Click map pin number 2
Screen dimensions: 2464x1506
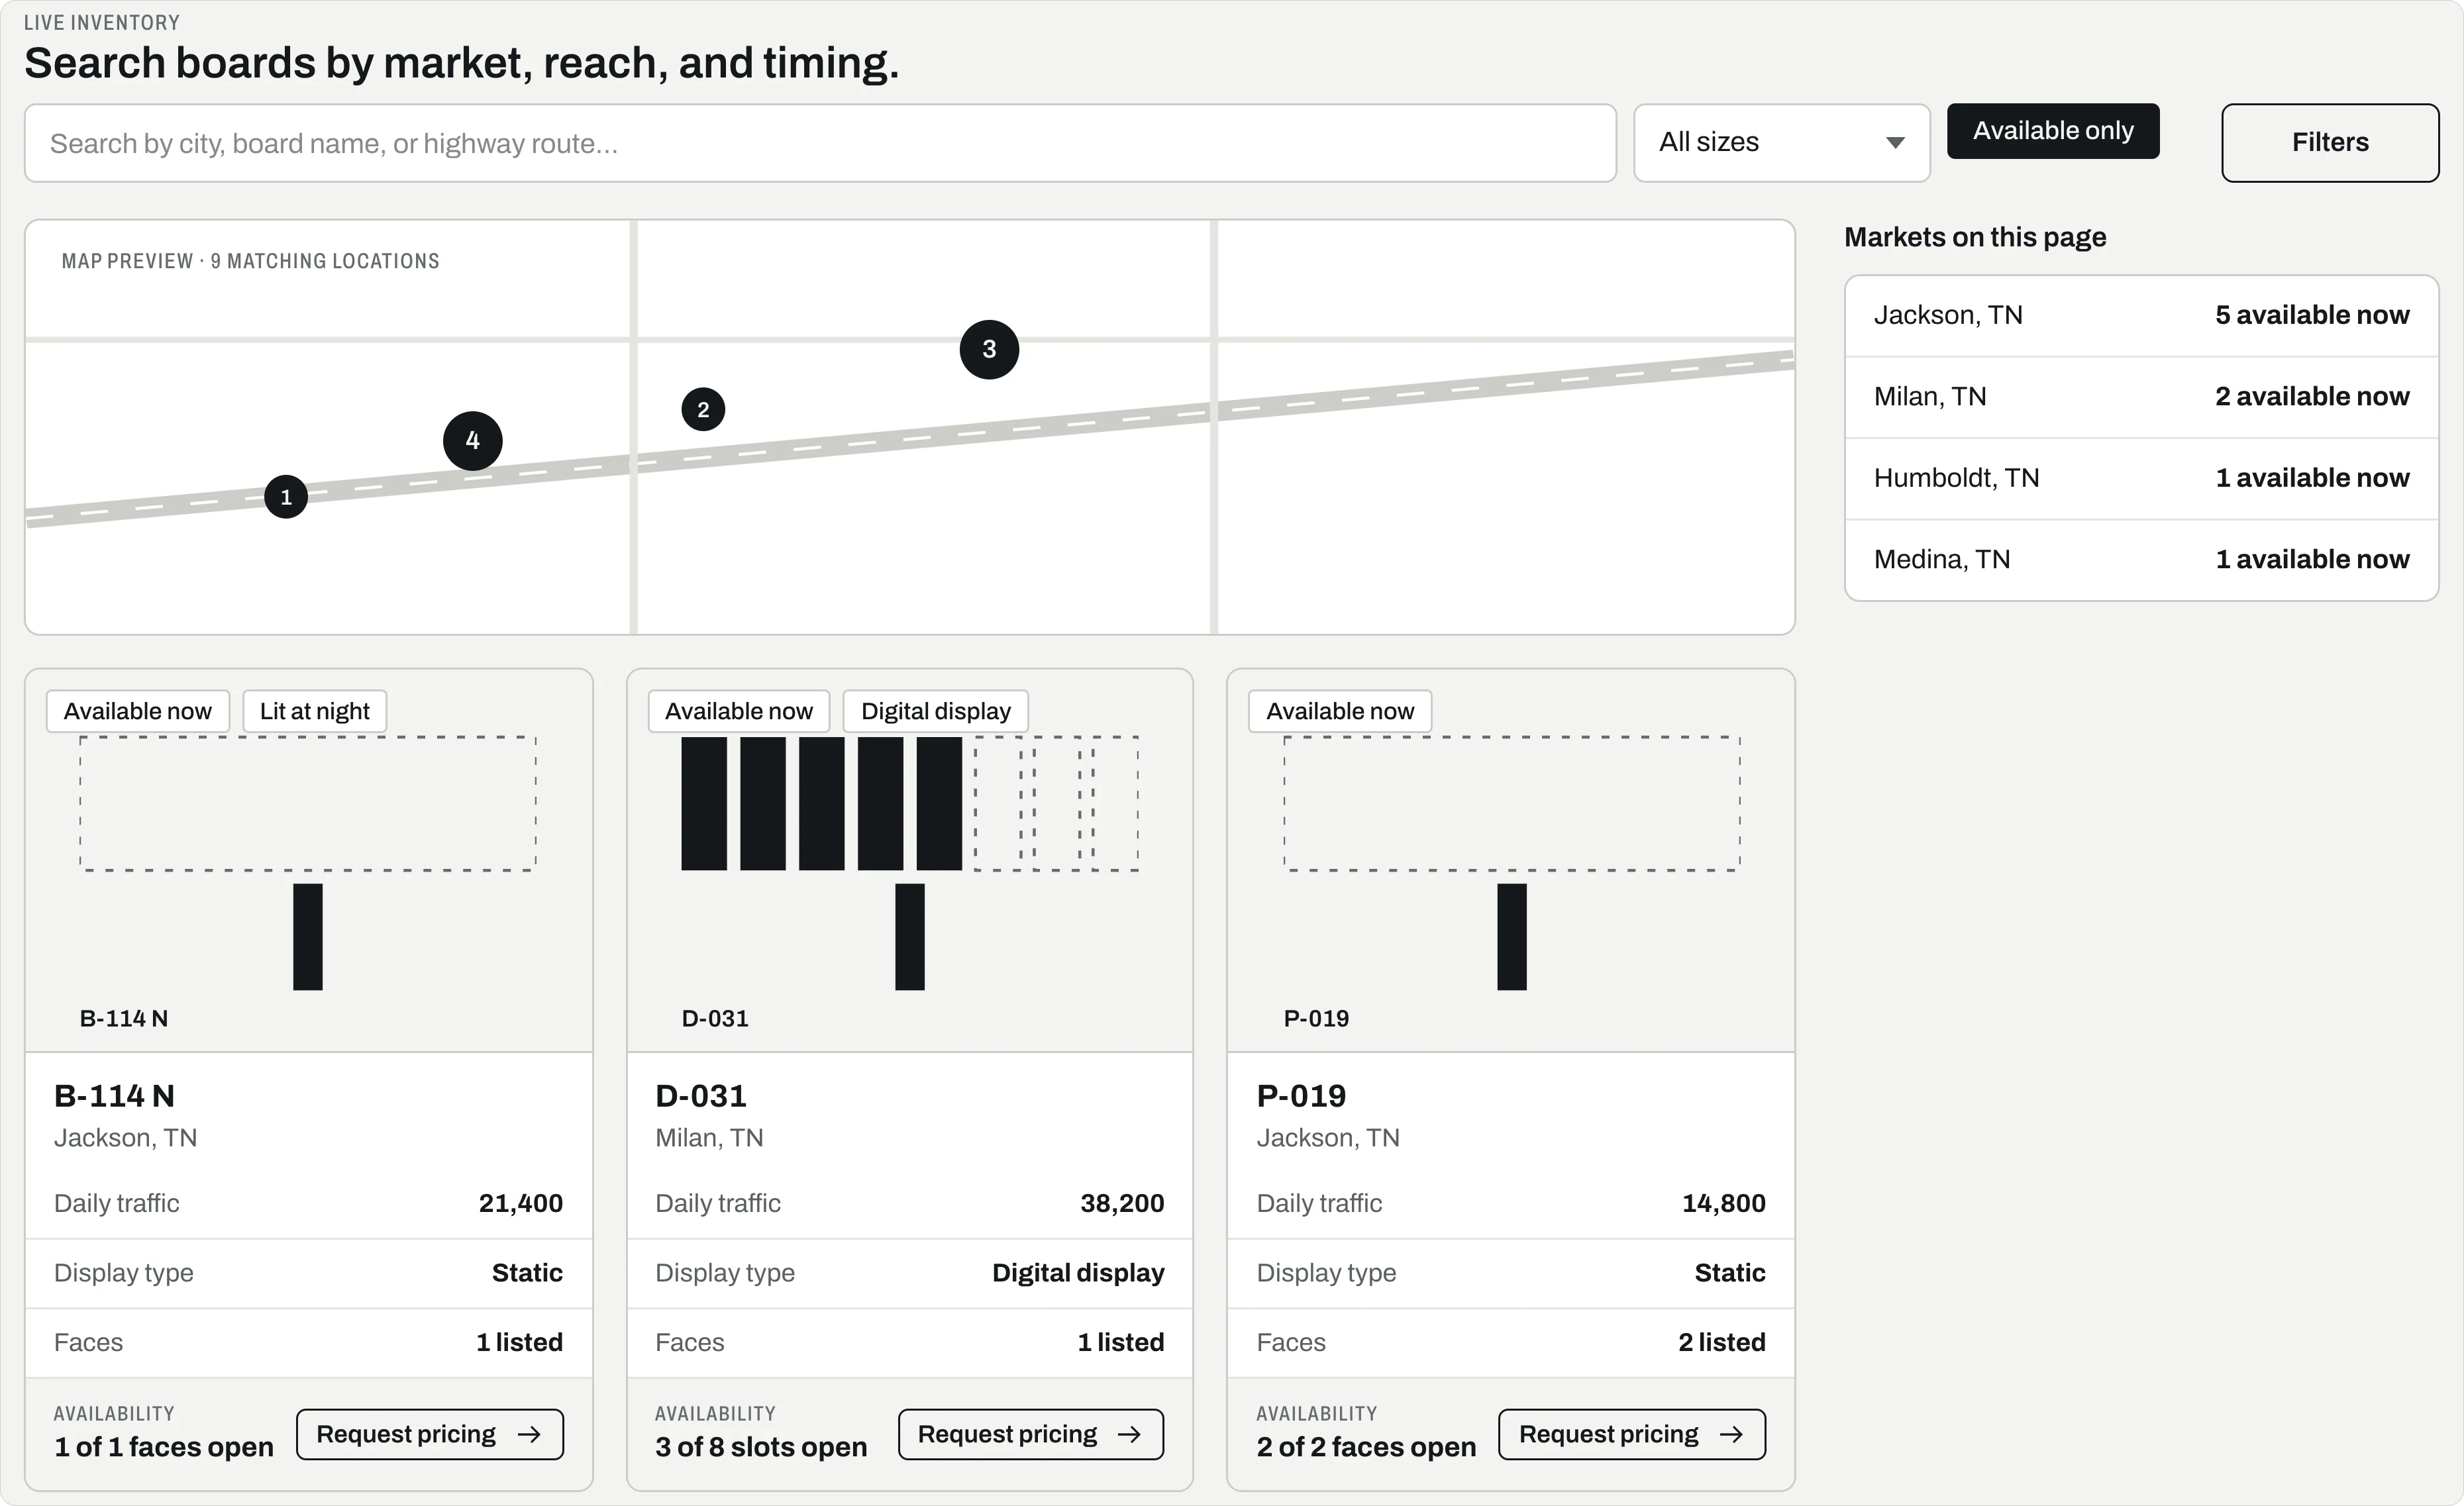[x=703, y=410]
